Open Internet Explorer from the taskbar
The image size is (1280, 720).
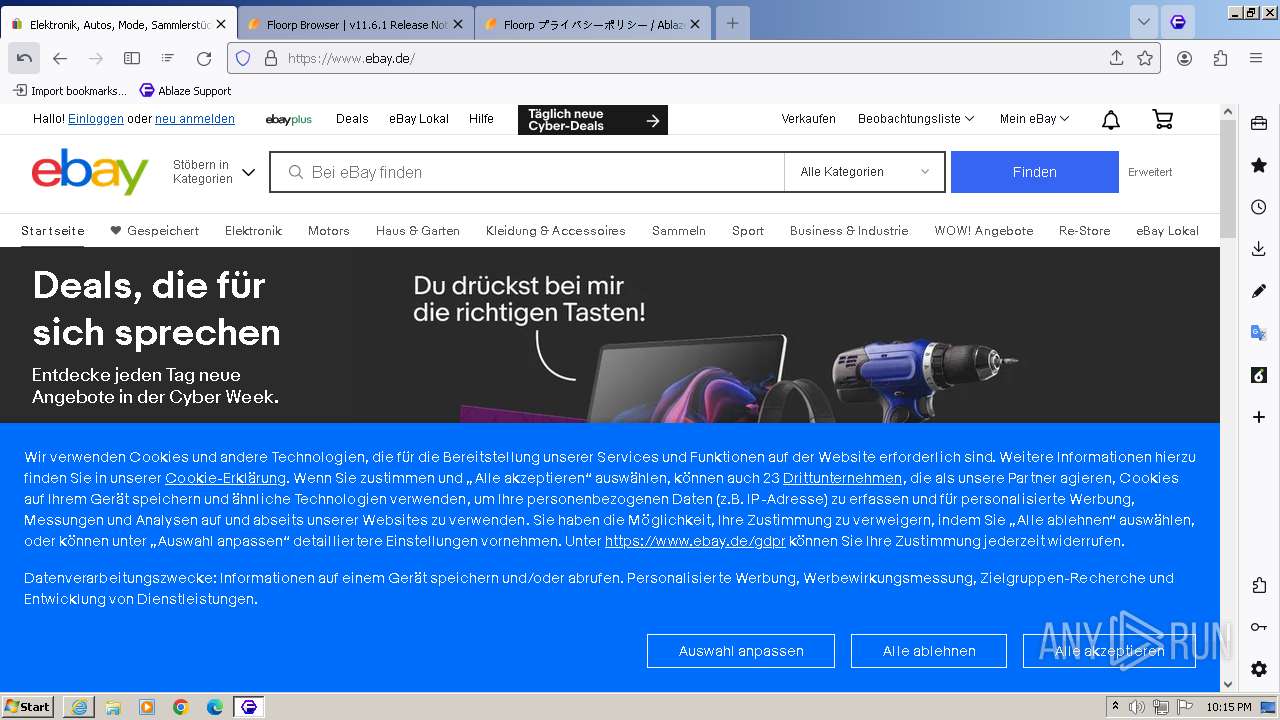coord(79,707)
